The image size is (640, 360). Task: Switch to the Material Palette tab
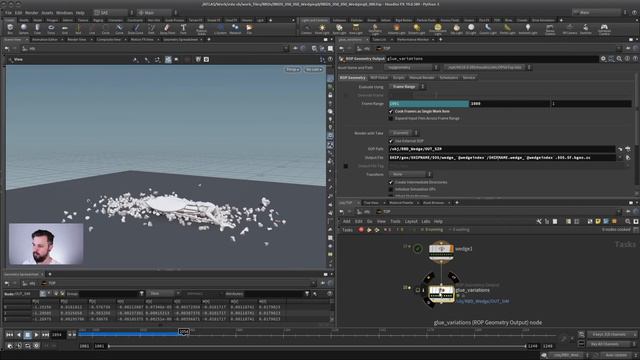(x=401, y=202)
